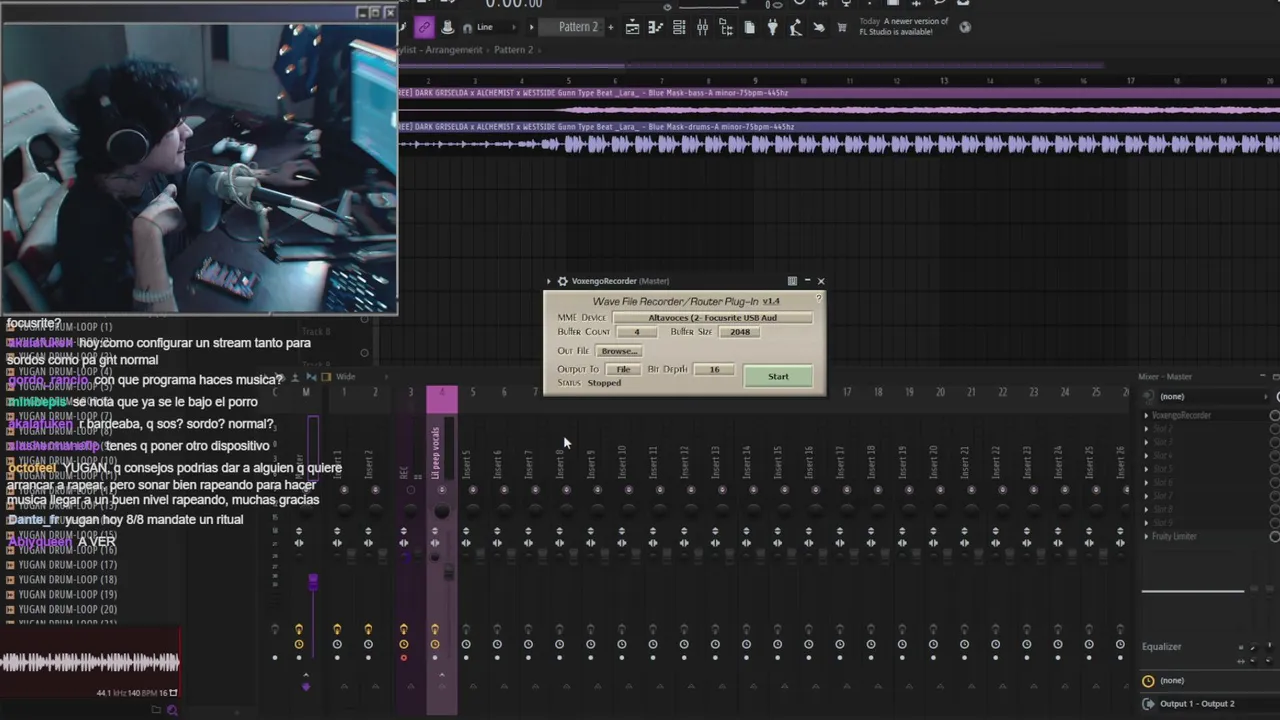
Task: Open VoxengoRecorder gear settings icon
Action: (563, 281)
